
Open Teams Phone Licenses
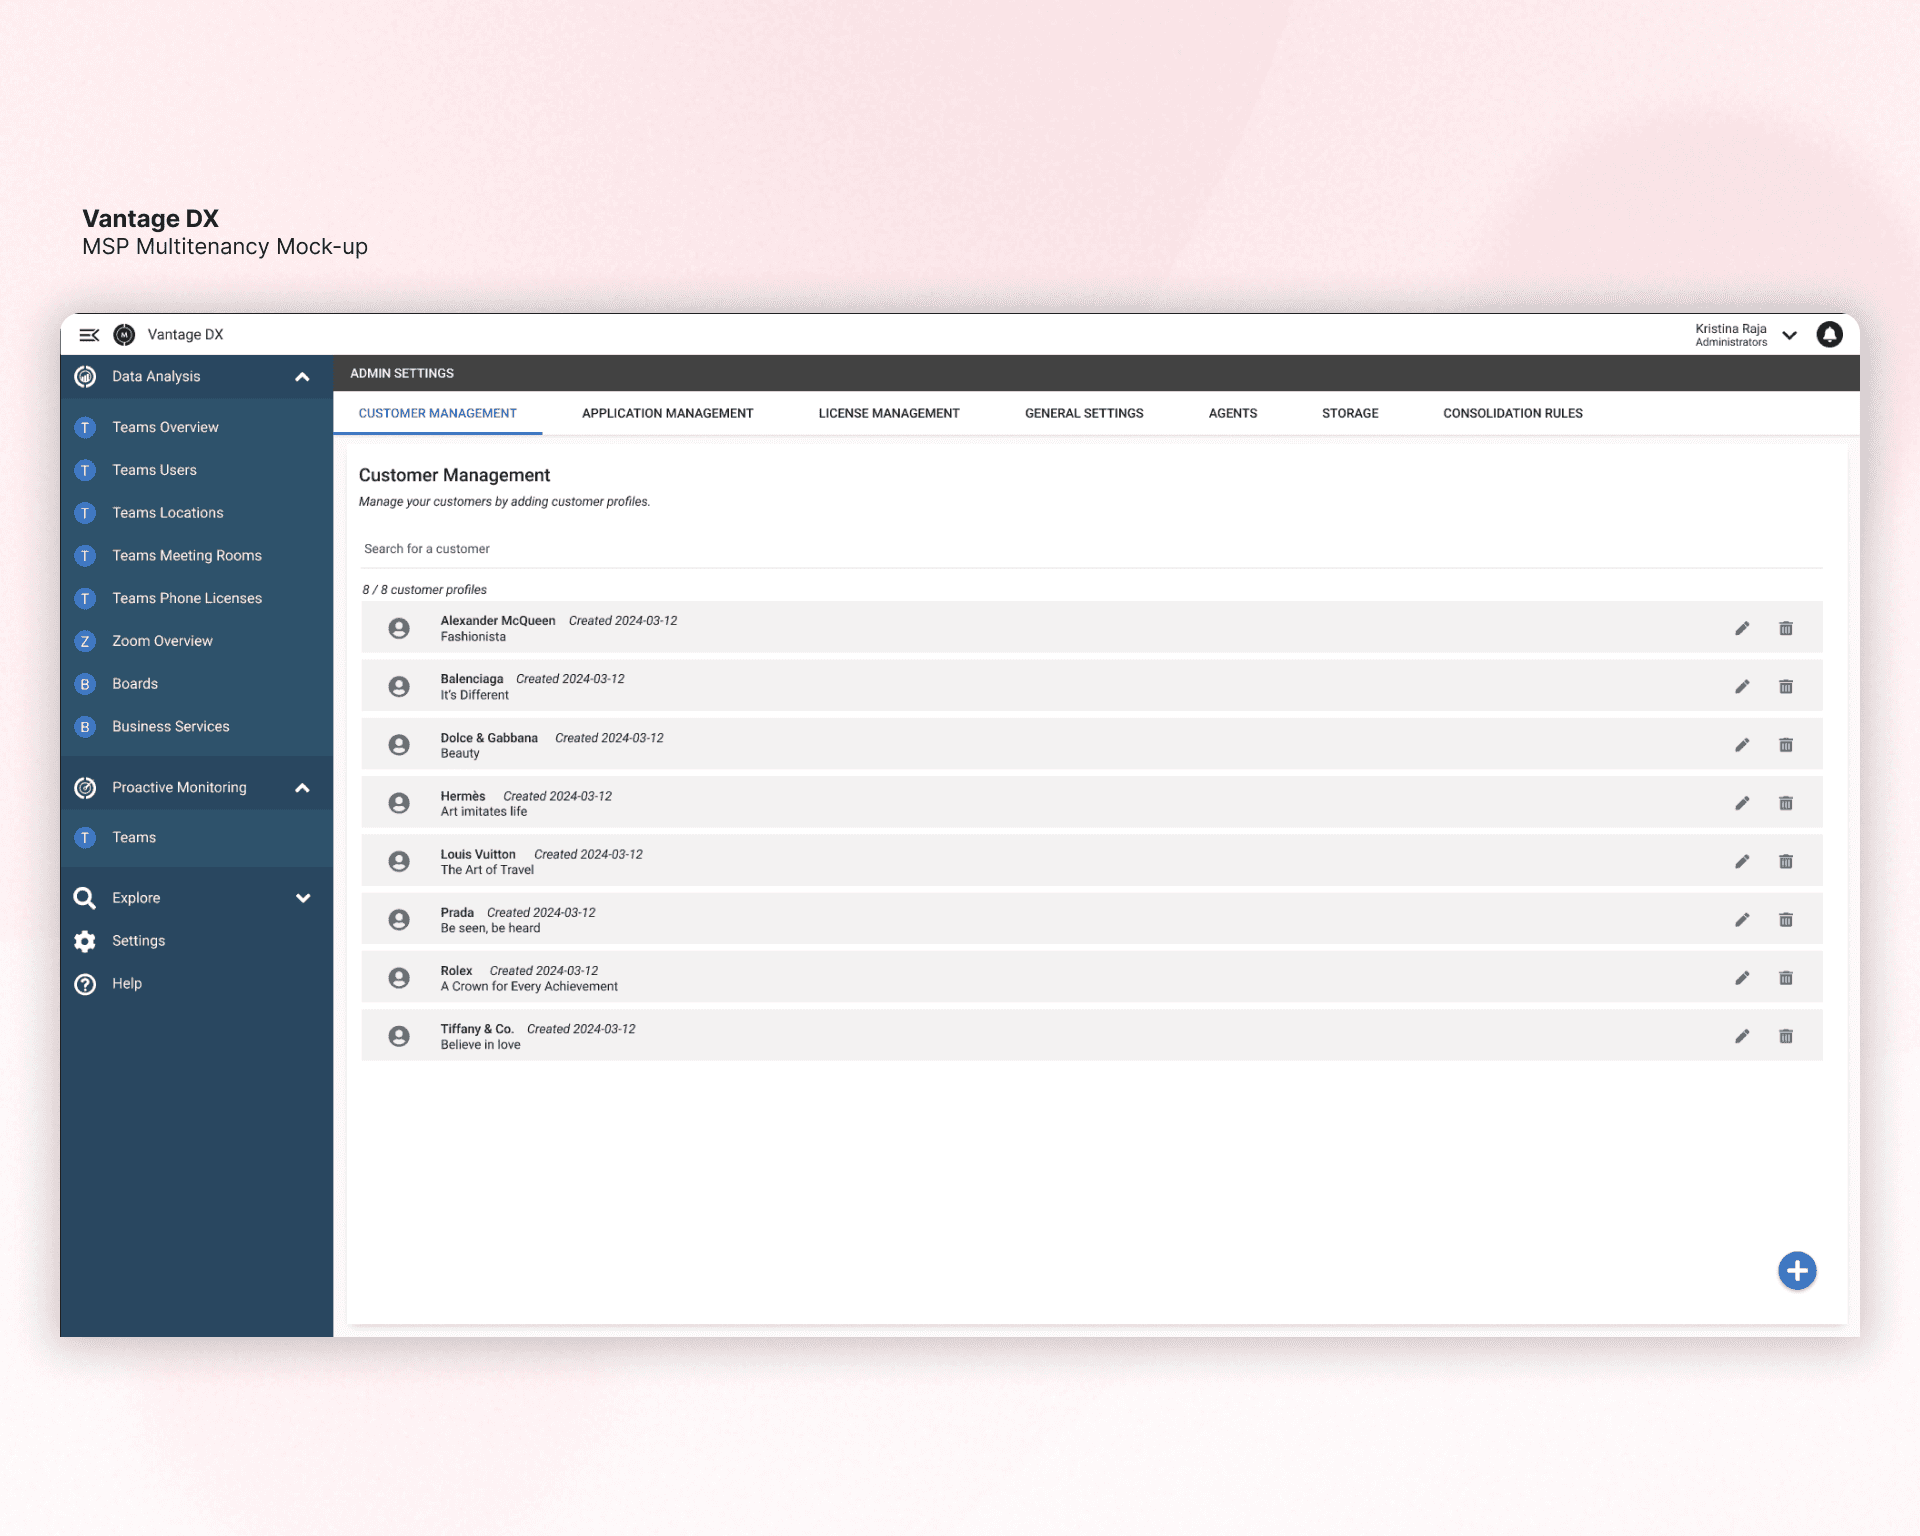point(187,598)
